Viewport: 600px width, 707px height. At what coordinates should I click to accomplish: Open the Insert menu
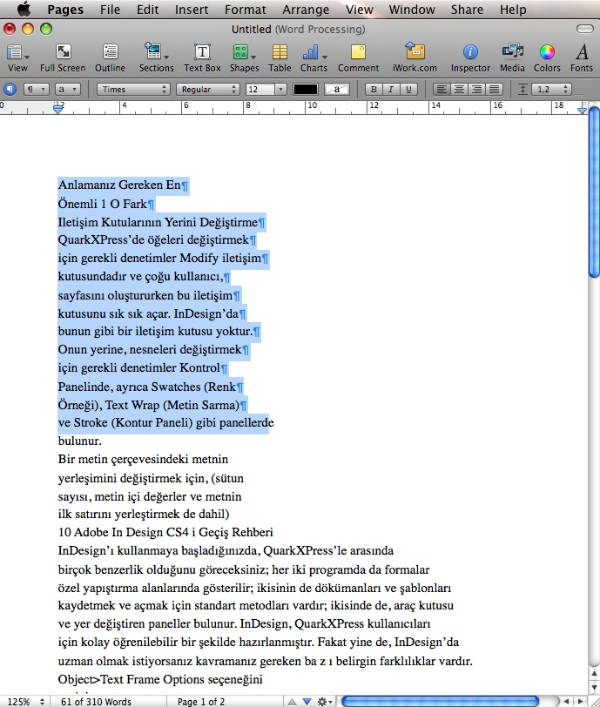pos(192,9)
